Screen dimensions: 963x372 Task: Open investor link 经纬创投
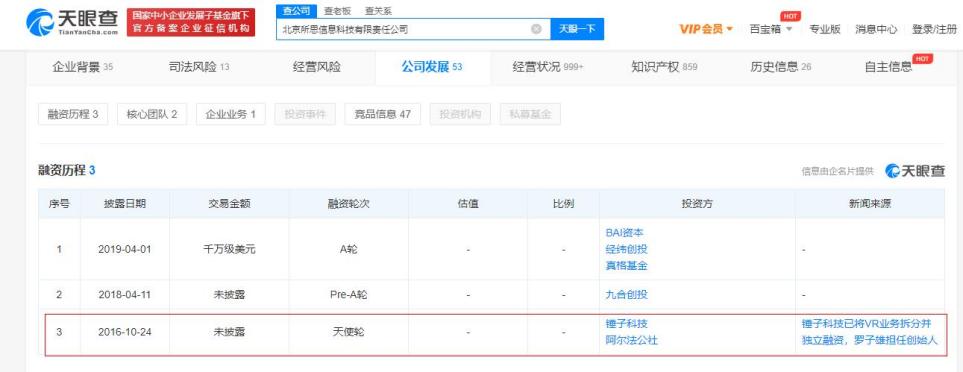[x=626, y=249]
